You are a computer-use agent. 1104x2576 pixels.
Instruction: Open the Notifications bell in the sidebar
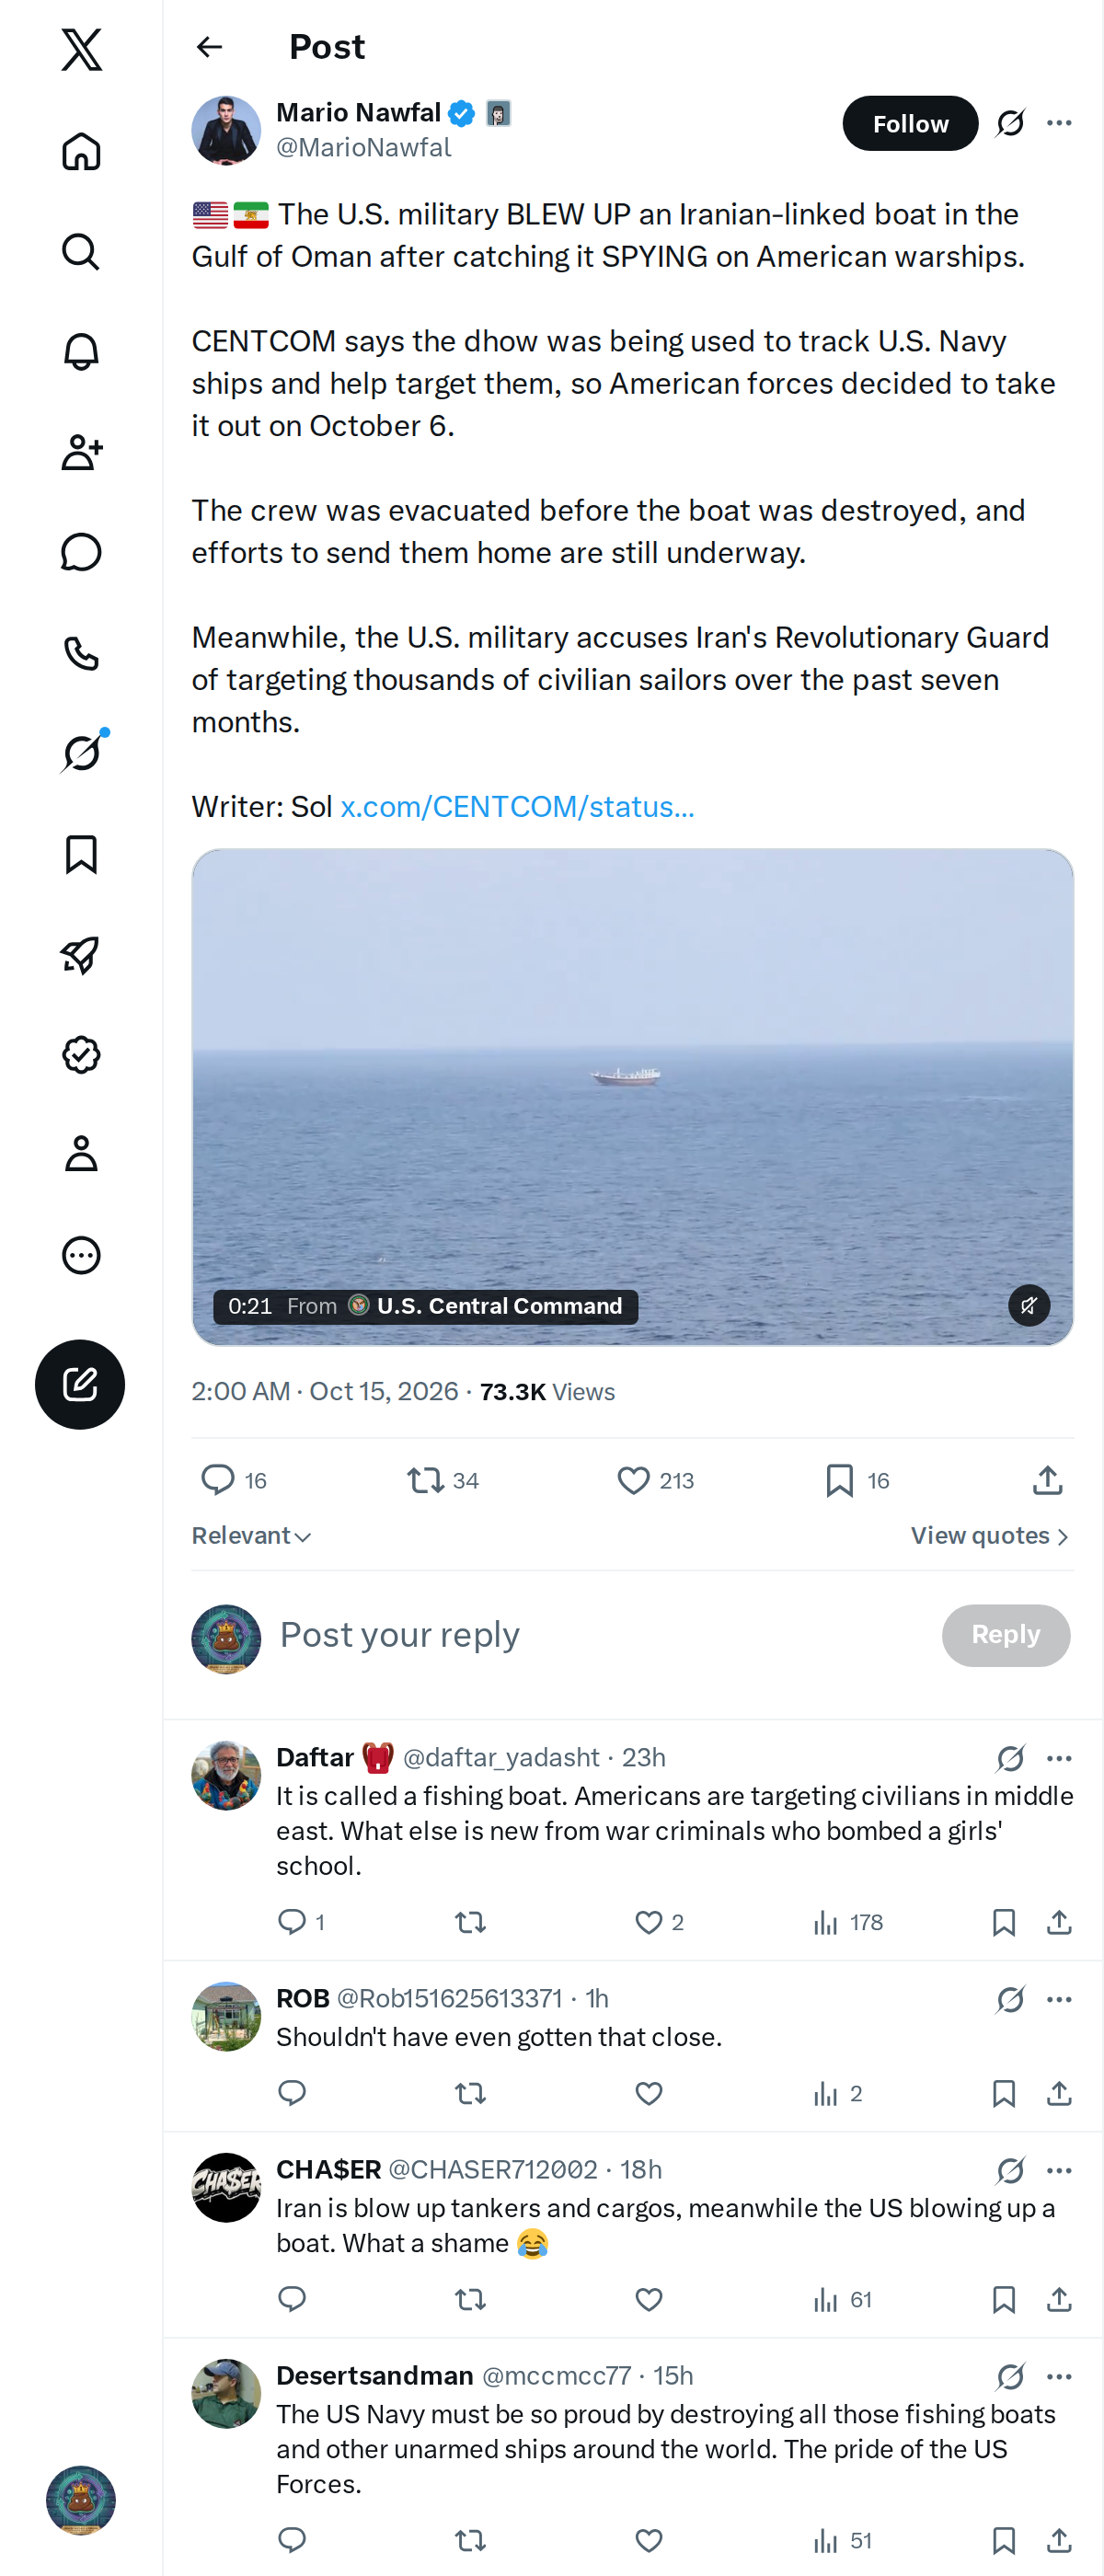point(81,352)
